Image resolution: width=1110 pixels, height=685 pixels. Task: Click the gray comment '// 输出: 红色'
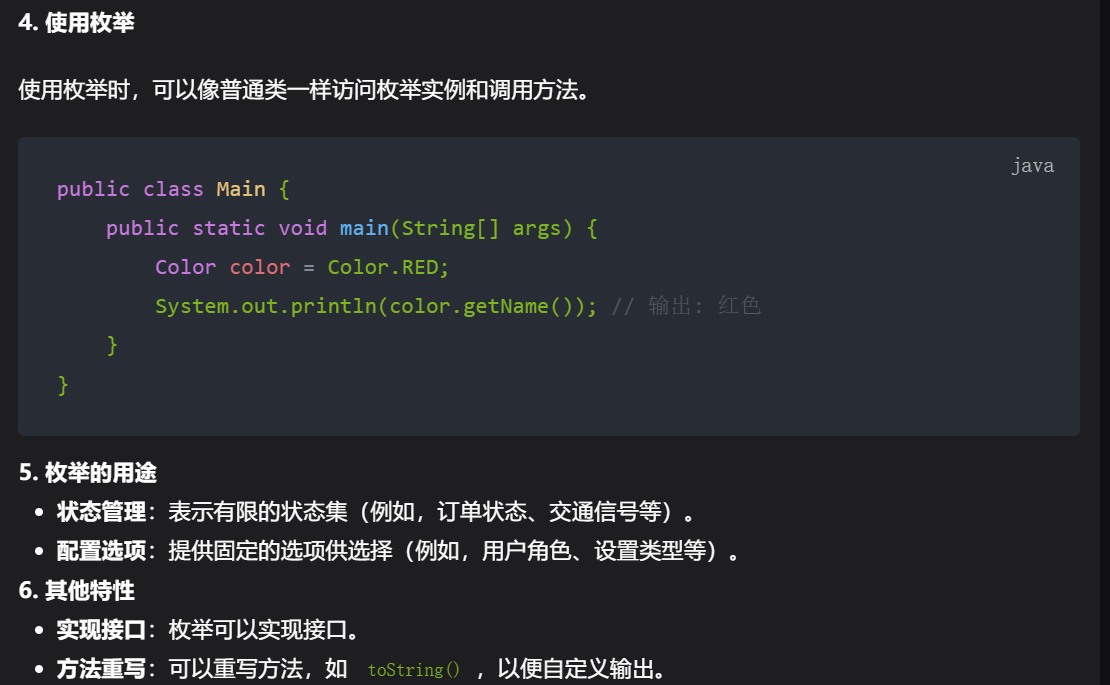tap(686, 306)
